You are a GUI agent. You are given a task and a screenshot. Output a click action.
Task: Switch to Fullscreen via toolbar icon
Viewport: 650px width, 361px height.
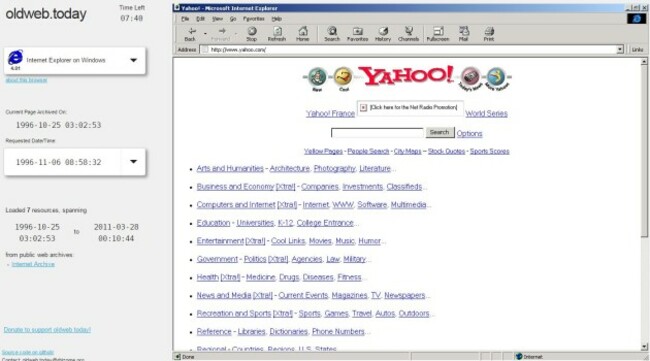pyautogui.click(x=438, y=34)
